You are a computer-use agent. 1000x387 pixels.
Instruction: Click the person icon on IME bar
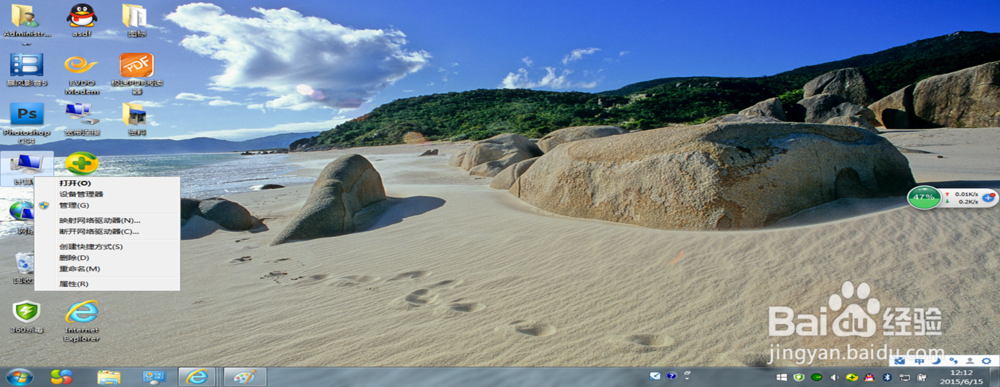coord(970,361)
